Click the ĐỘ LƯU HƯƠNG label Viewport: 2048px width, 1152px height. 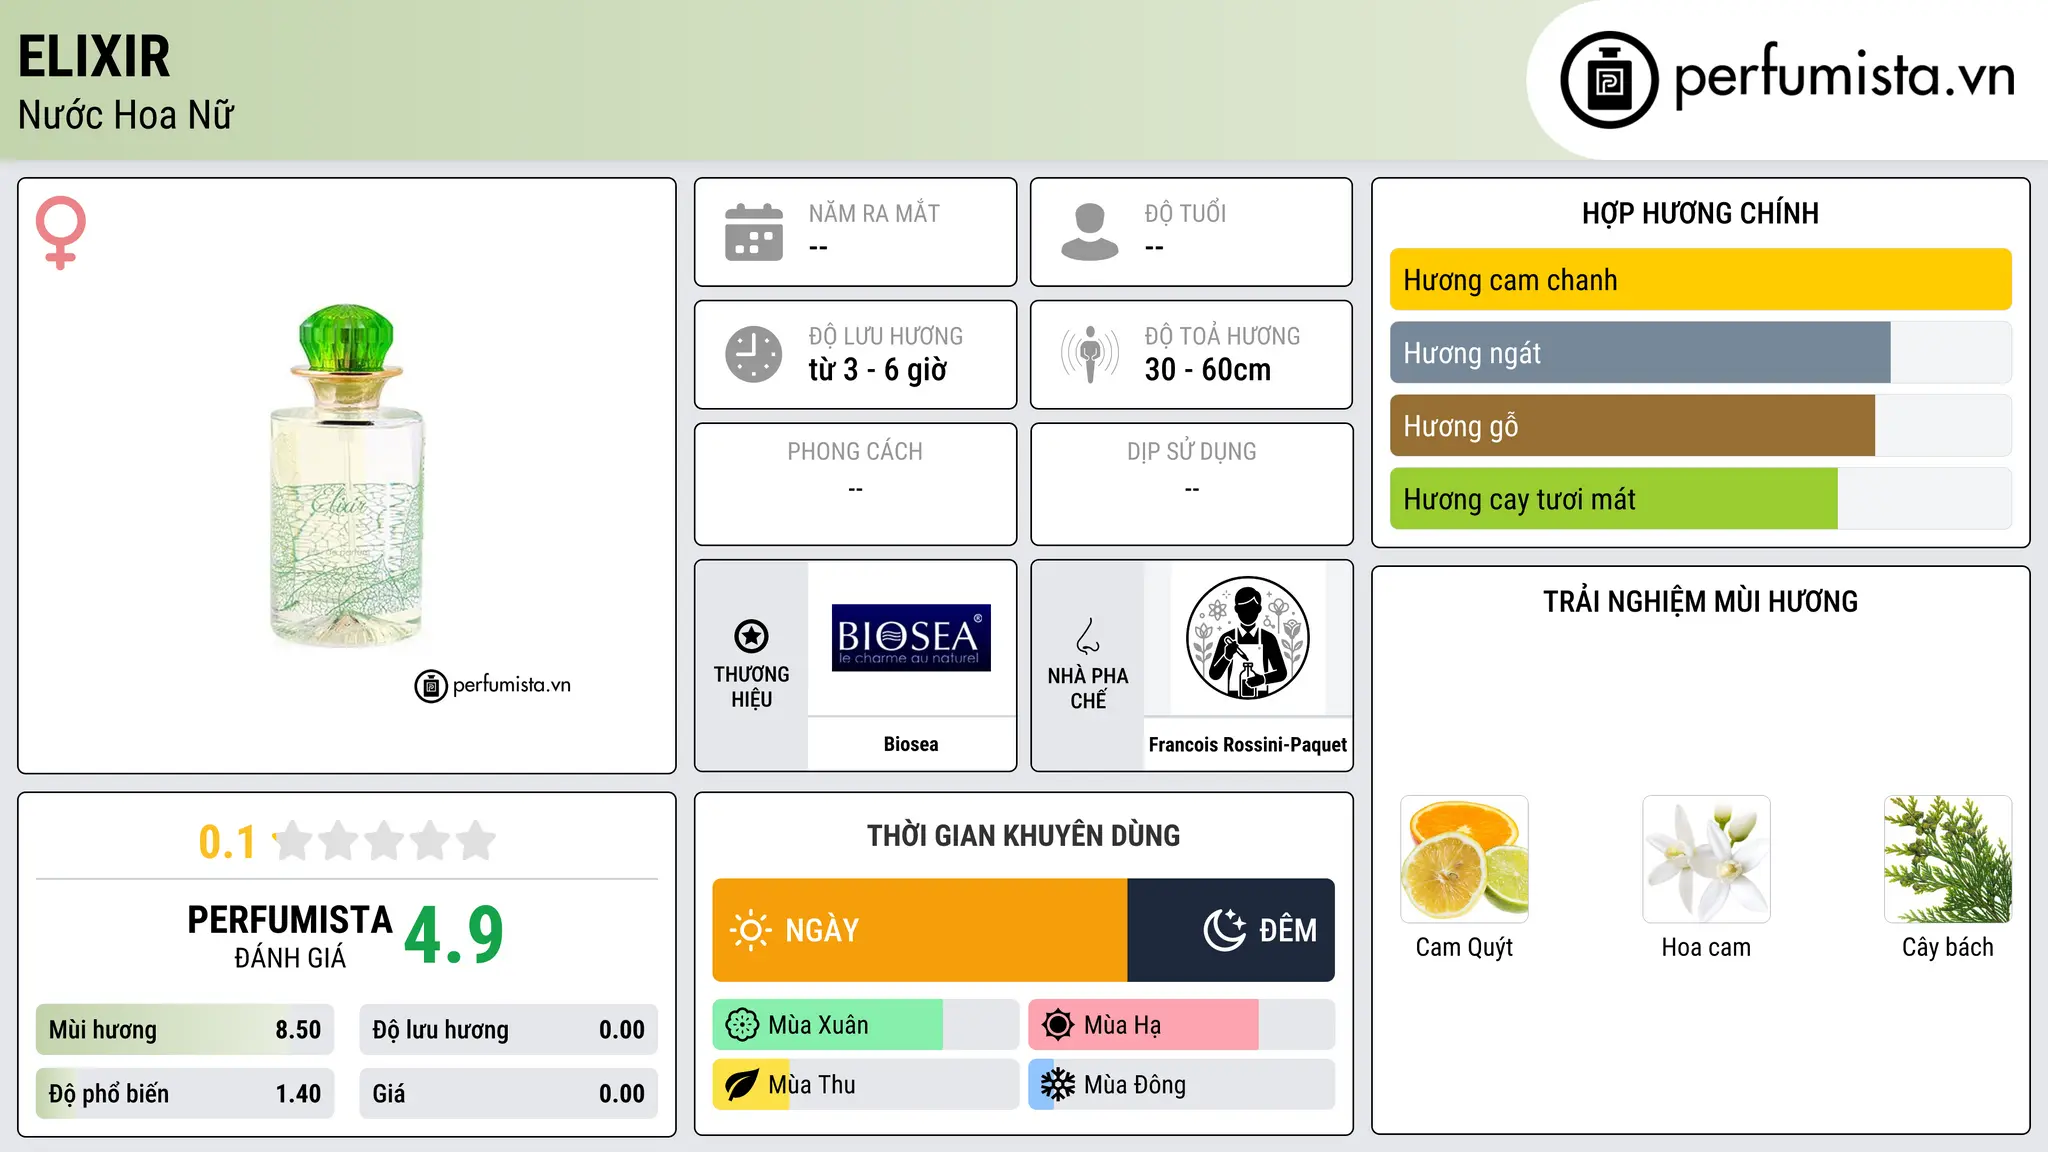tap(886, 336)
